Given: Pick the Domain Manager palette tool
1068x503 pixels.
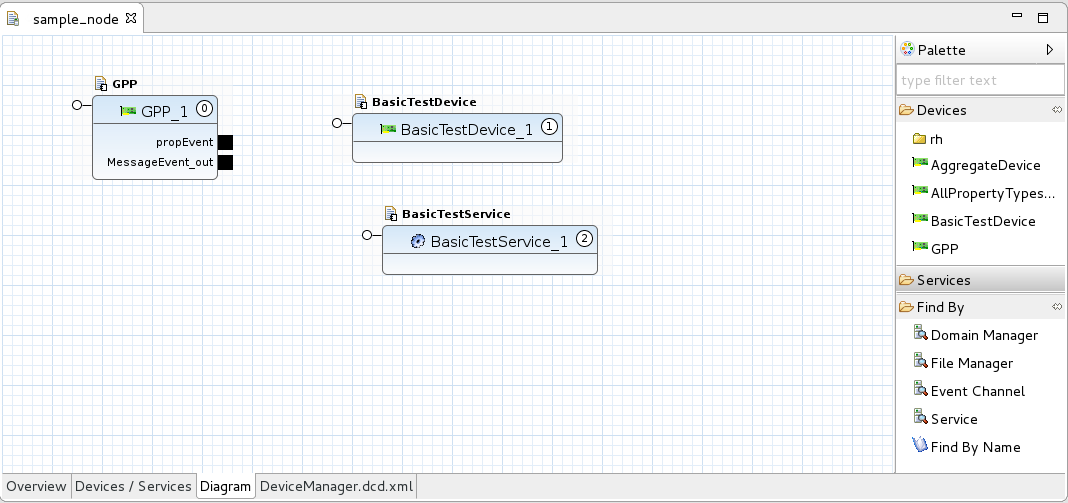Looking at the screenshot, I should (x=983, y=335).
